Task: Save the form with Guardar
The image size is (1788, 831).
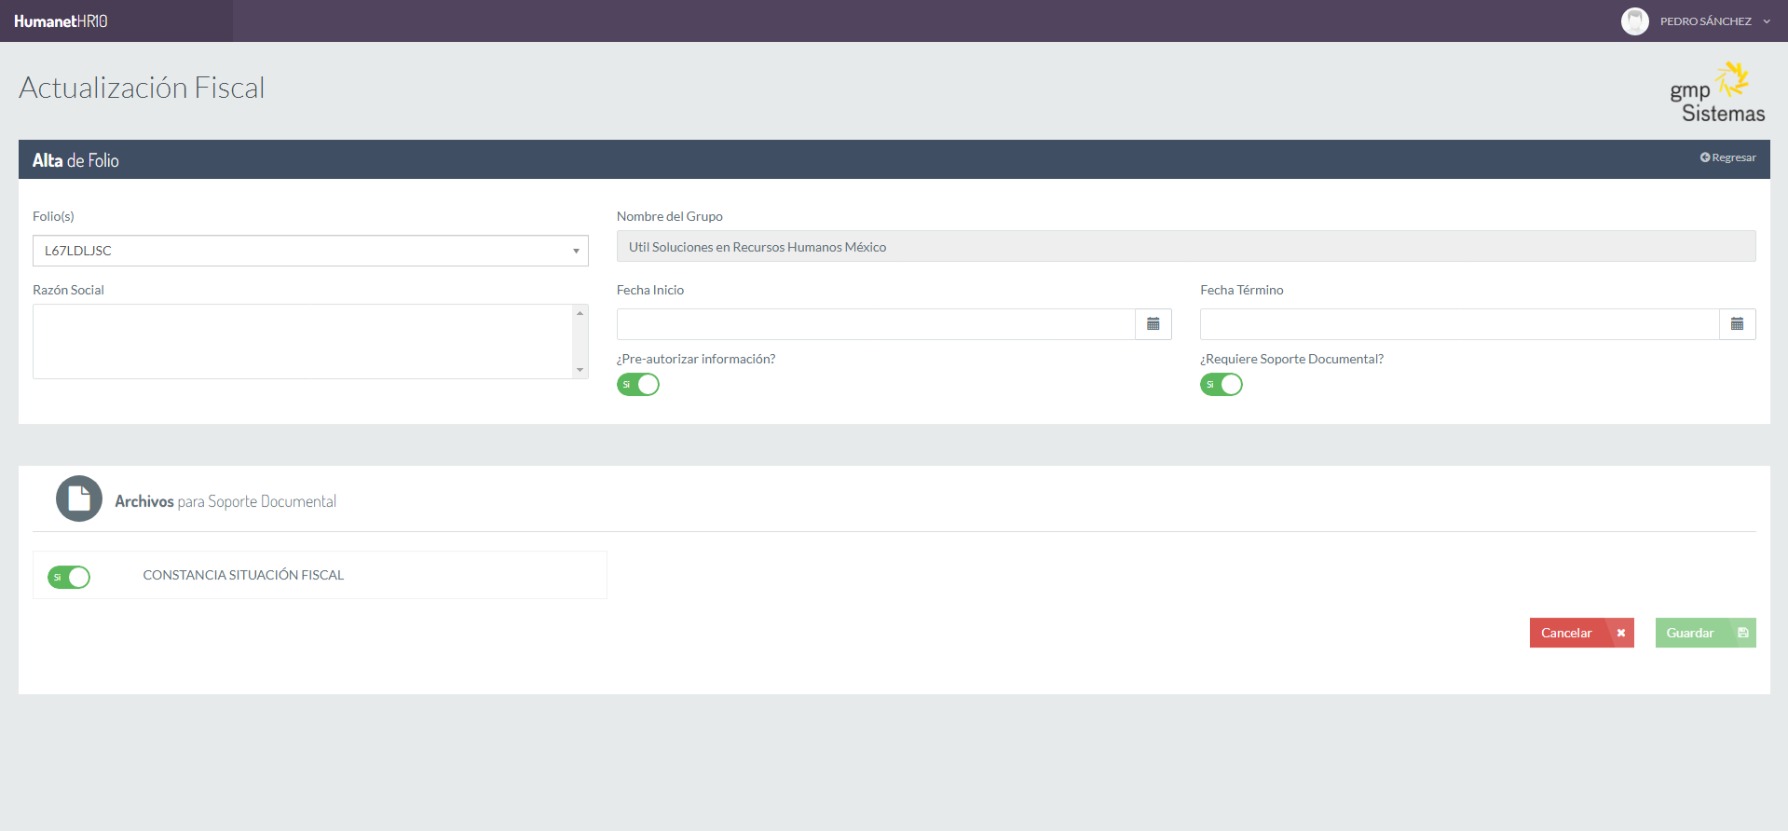Action: (x=1690, y=633)
